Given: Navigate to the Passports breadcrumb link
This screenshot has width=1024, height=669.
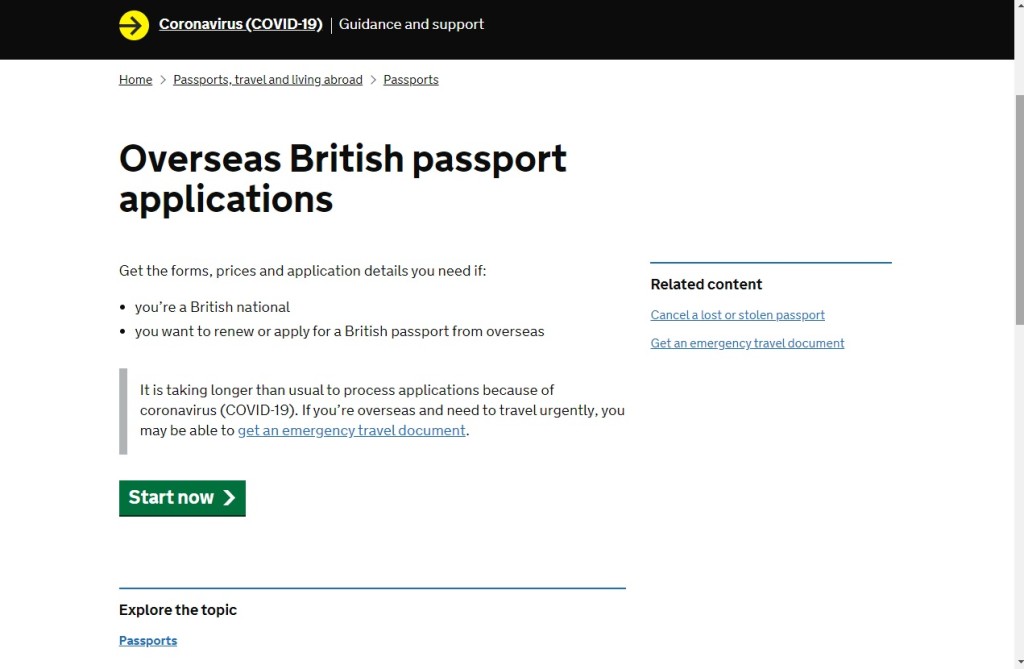Looking at the screenshot, I should (411, 80).
